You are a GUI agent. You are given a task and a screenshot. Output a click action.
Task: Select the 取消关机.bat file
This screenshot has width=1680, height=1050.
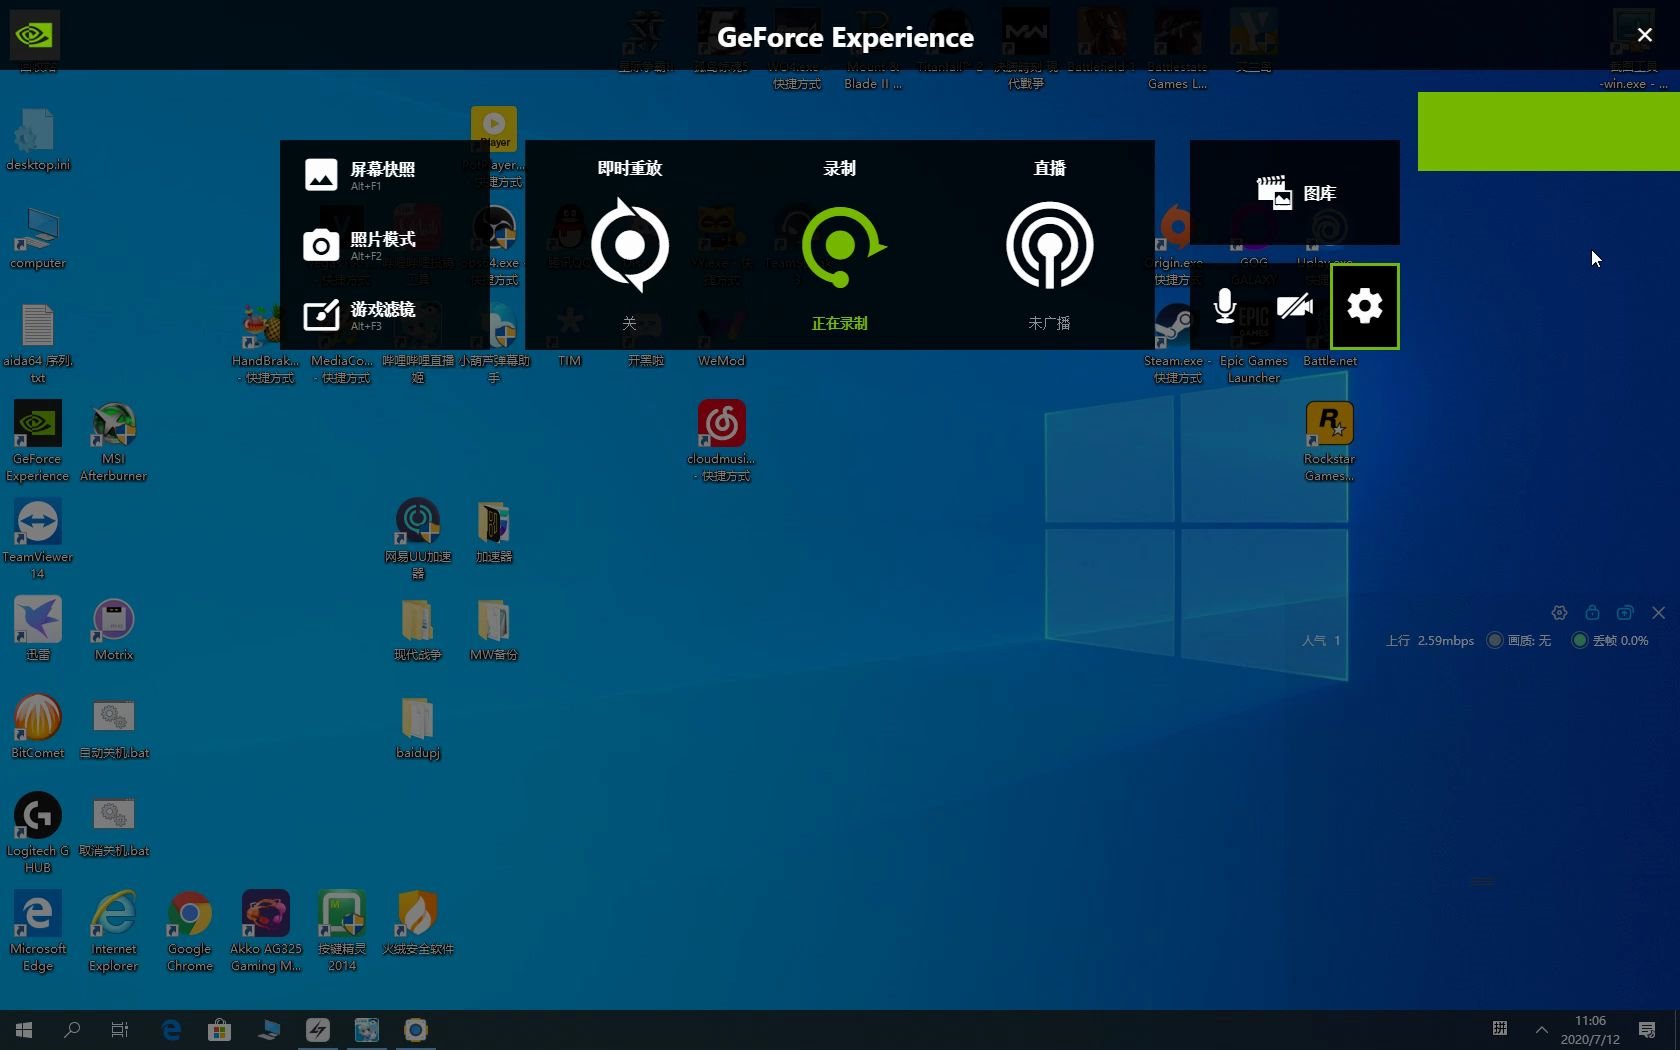point(113,825)
